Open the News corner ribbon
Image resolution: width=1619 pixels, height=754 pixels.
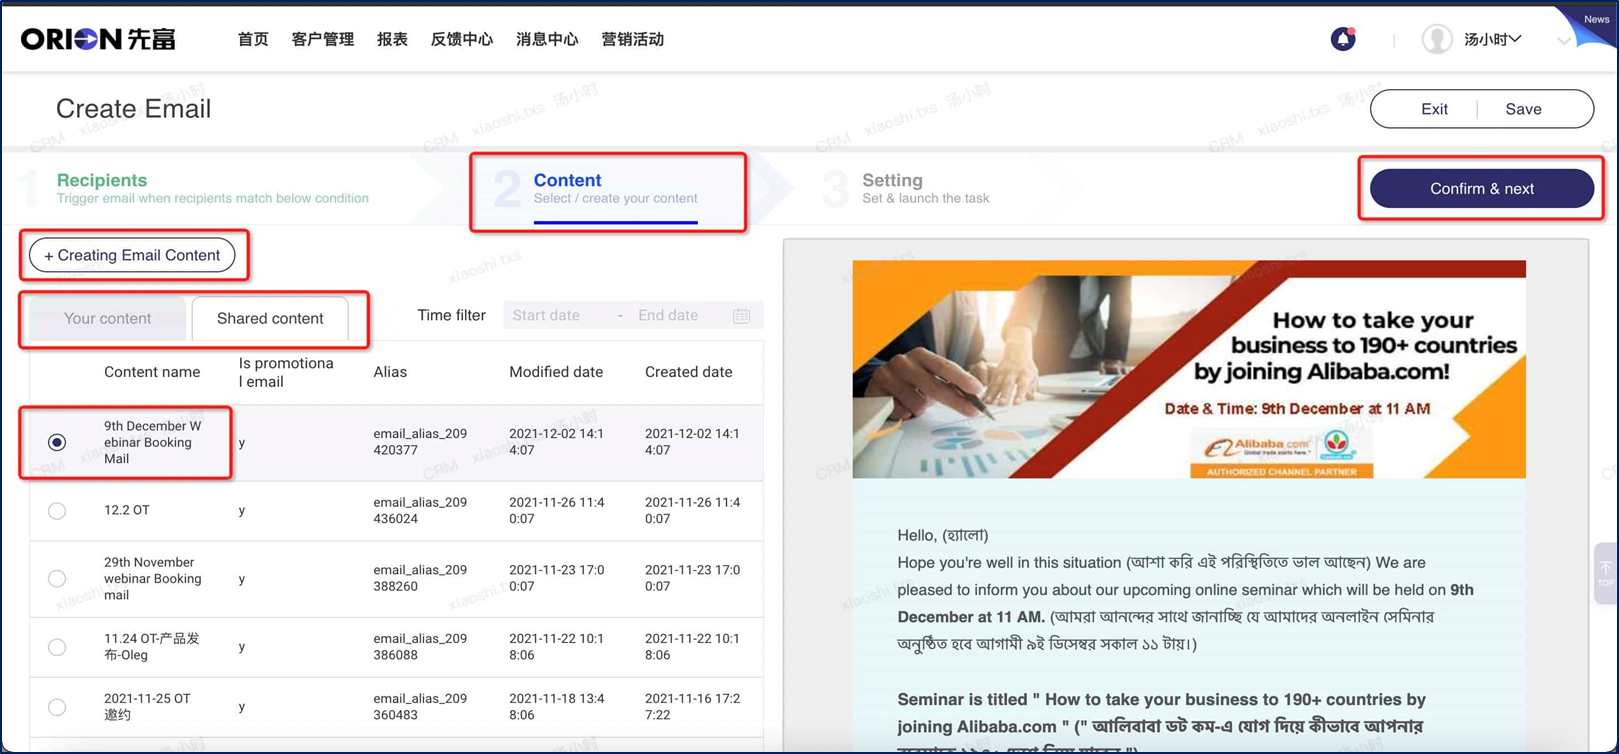click(x=1596, y=20)
